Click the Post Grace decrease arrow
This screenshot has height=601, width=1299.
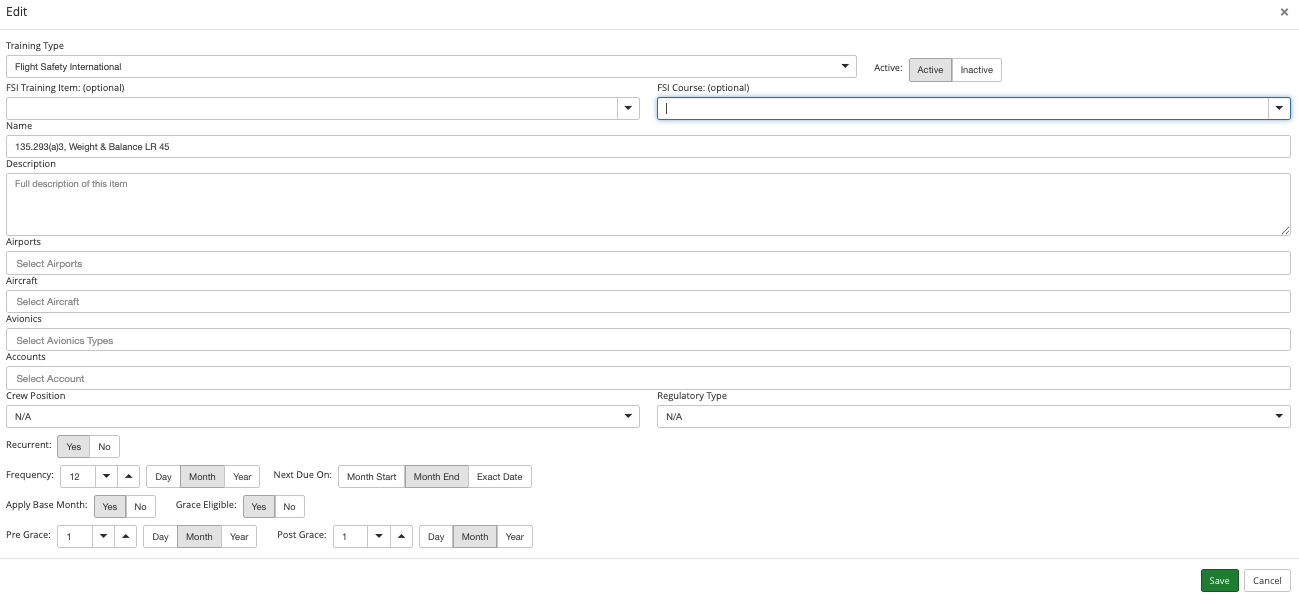378,537
